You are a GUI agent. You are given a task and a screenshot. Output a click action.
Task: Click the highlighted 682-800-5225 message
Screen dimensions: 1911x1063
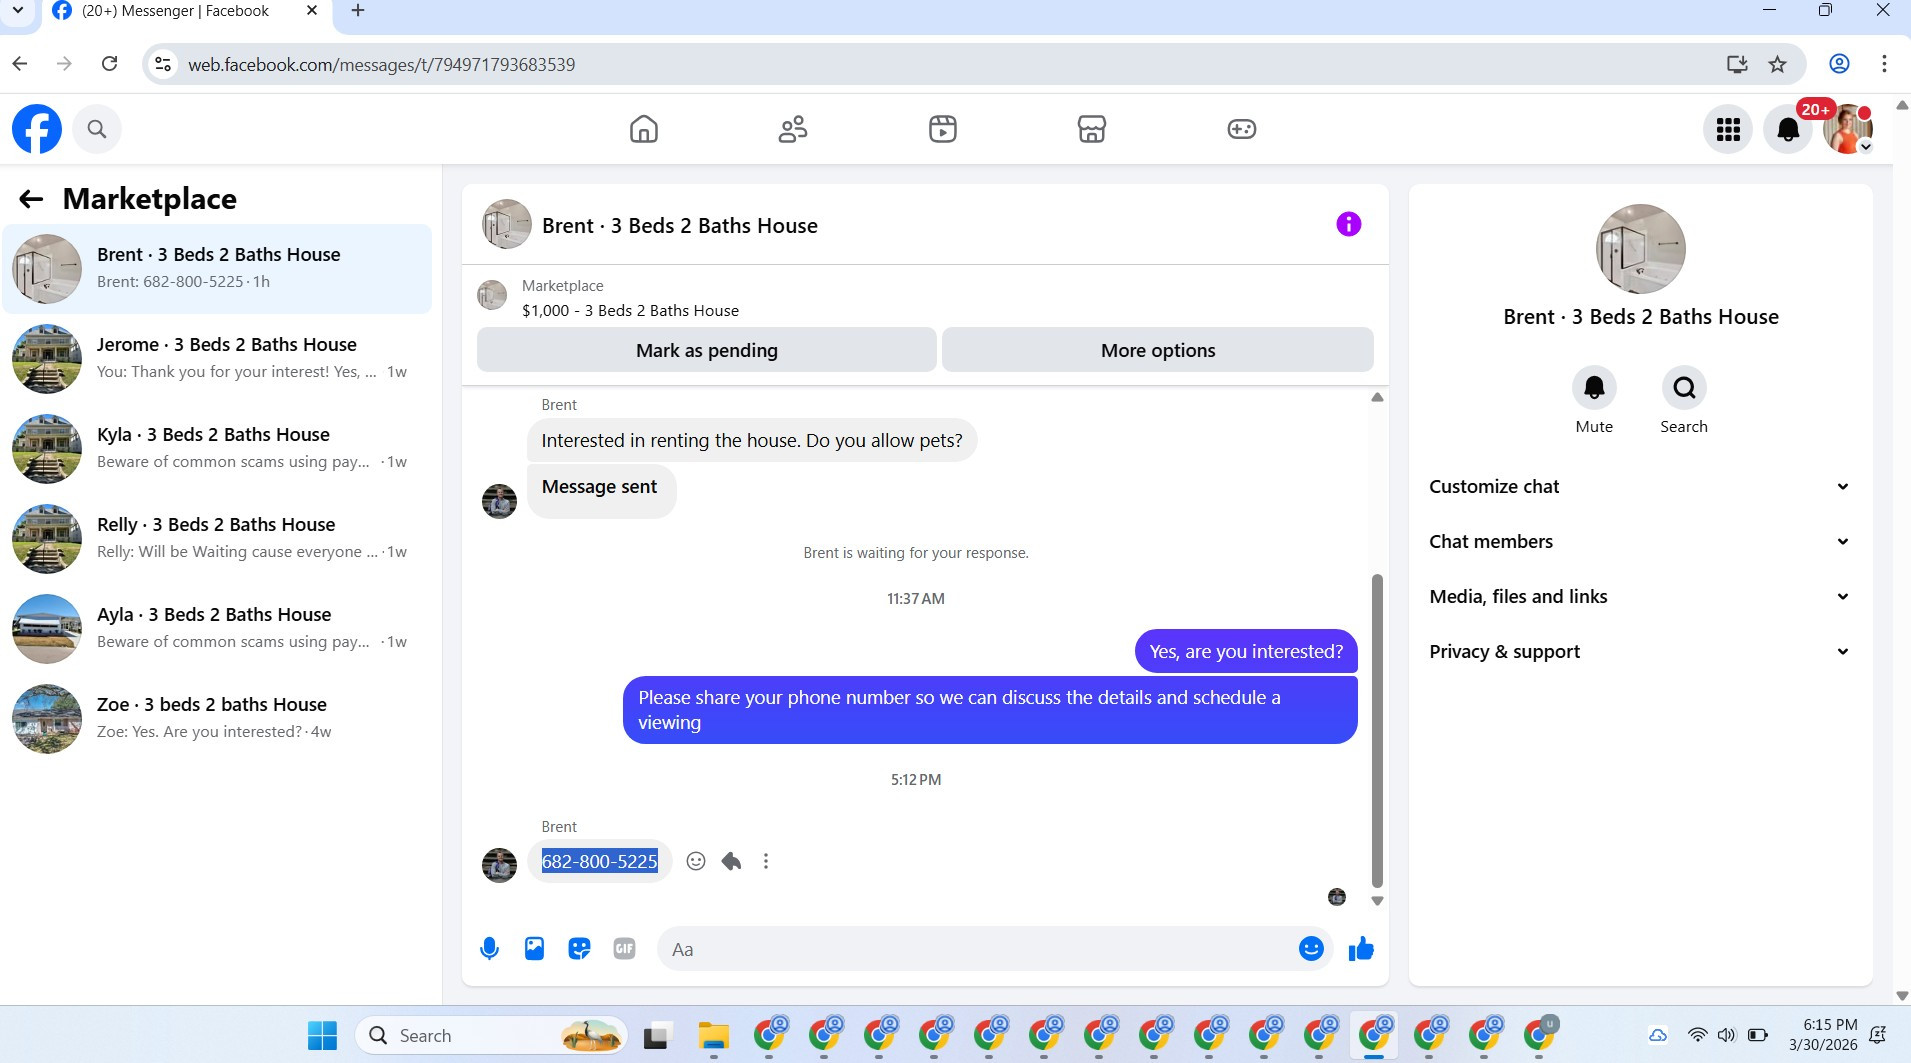599,861
